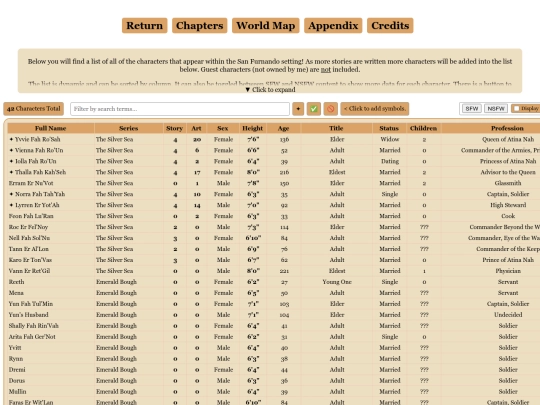Click the 42 Characters Total button
Viewport: 540px width, 405px height.
[x=33, y=109]
